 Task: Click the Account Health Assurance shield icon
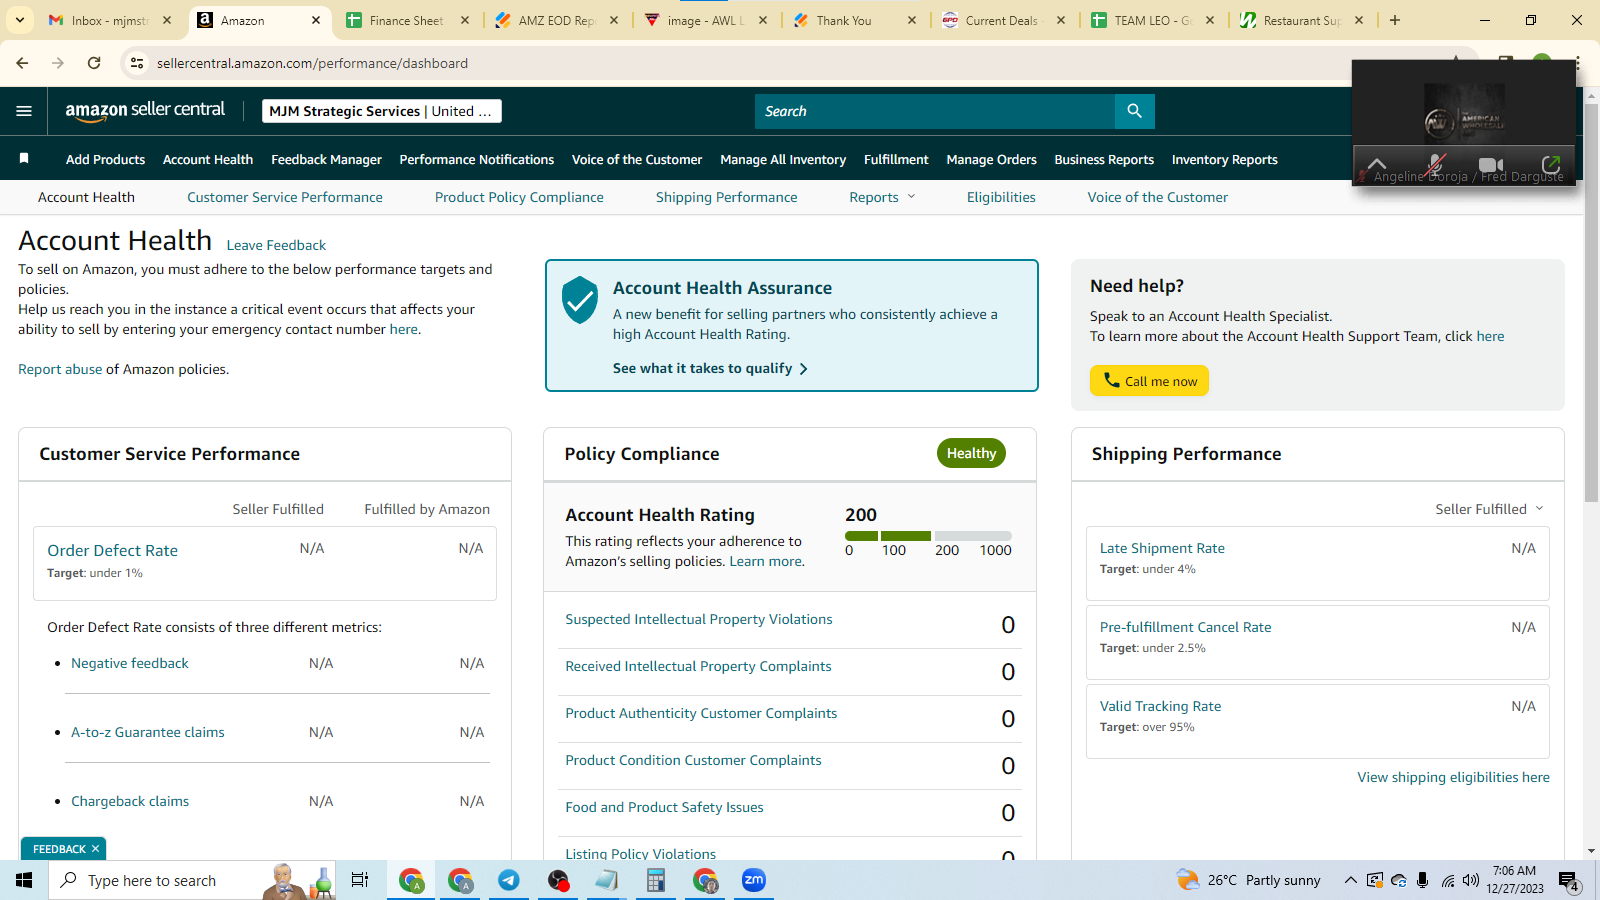[580, 300]
